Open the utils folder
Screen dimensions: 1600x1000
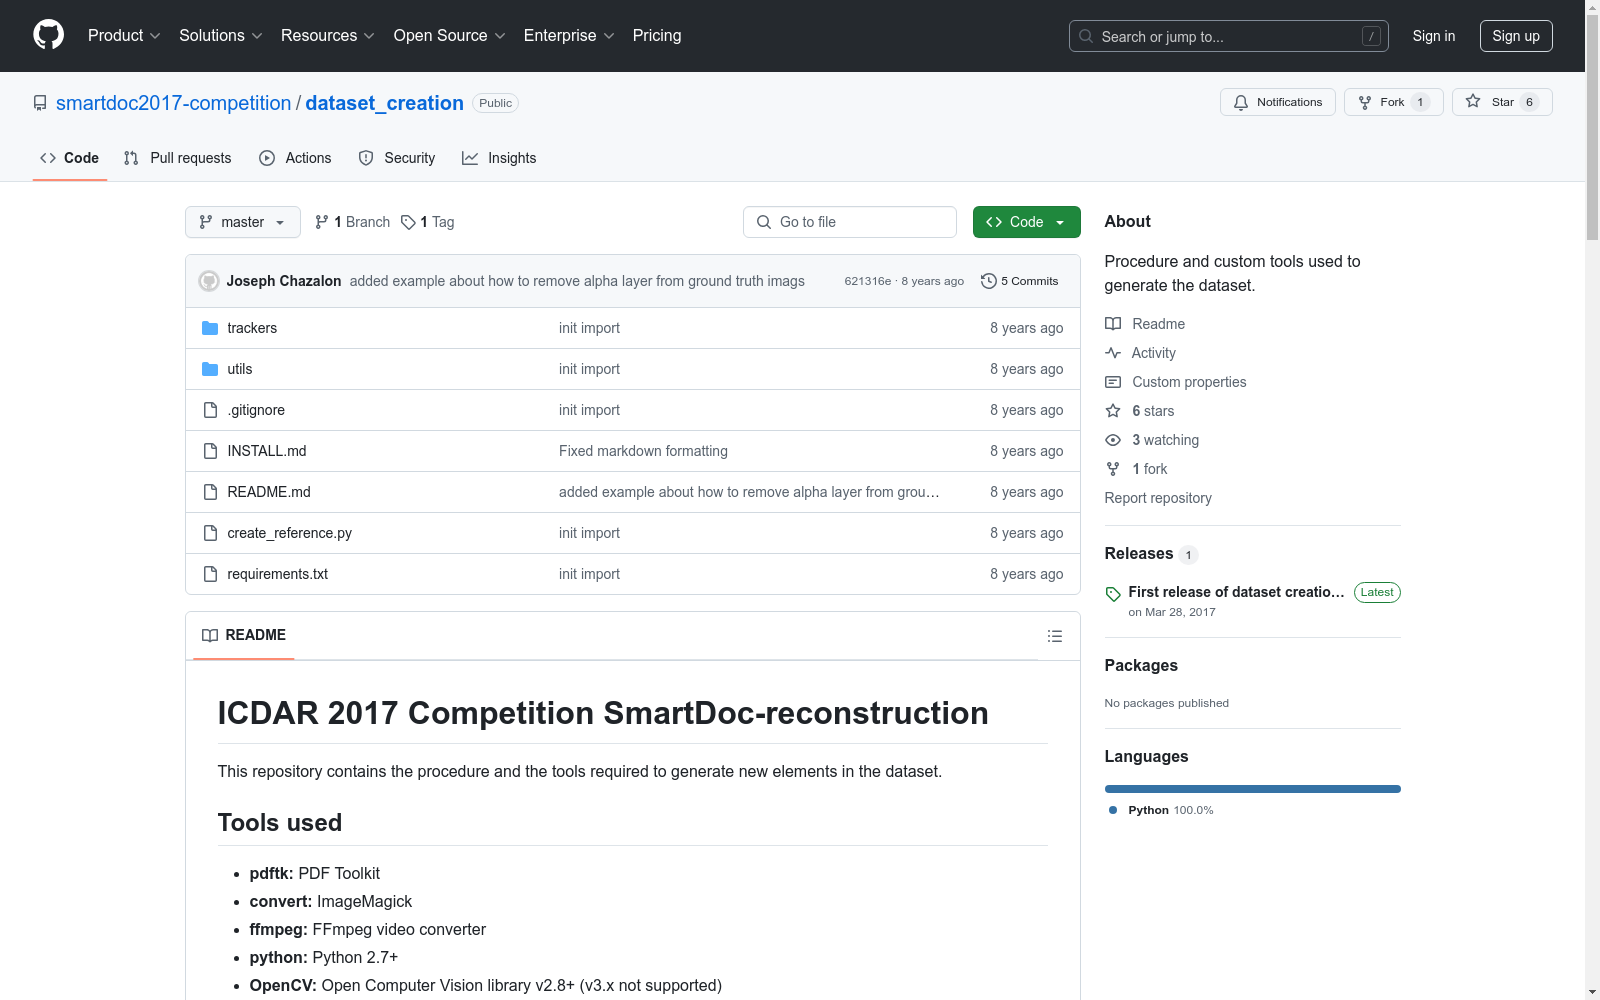pos(240,369)
